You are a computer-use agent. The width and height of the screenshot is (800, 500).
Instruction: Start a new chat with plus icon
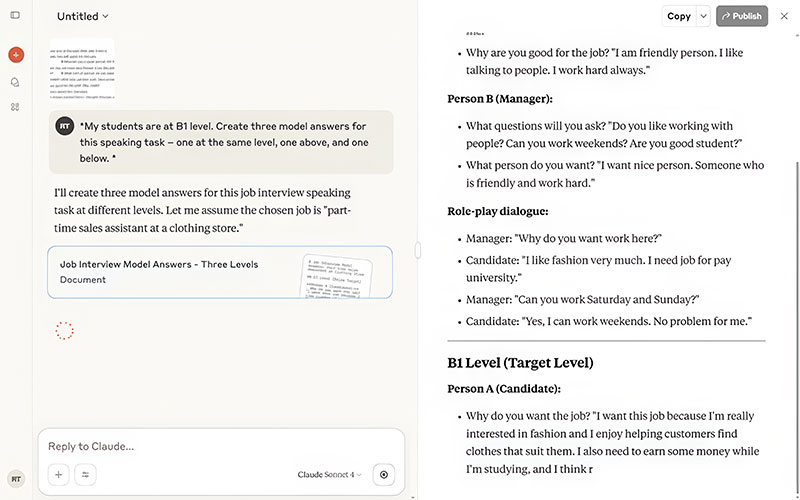[x=16, y=55]
